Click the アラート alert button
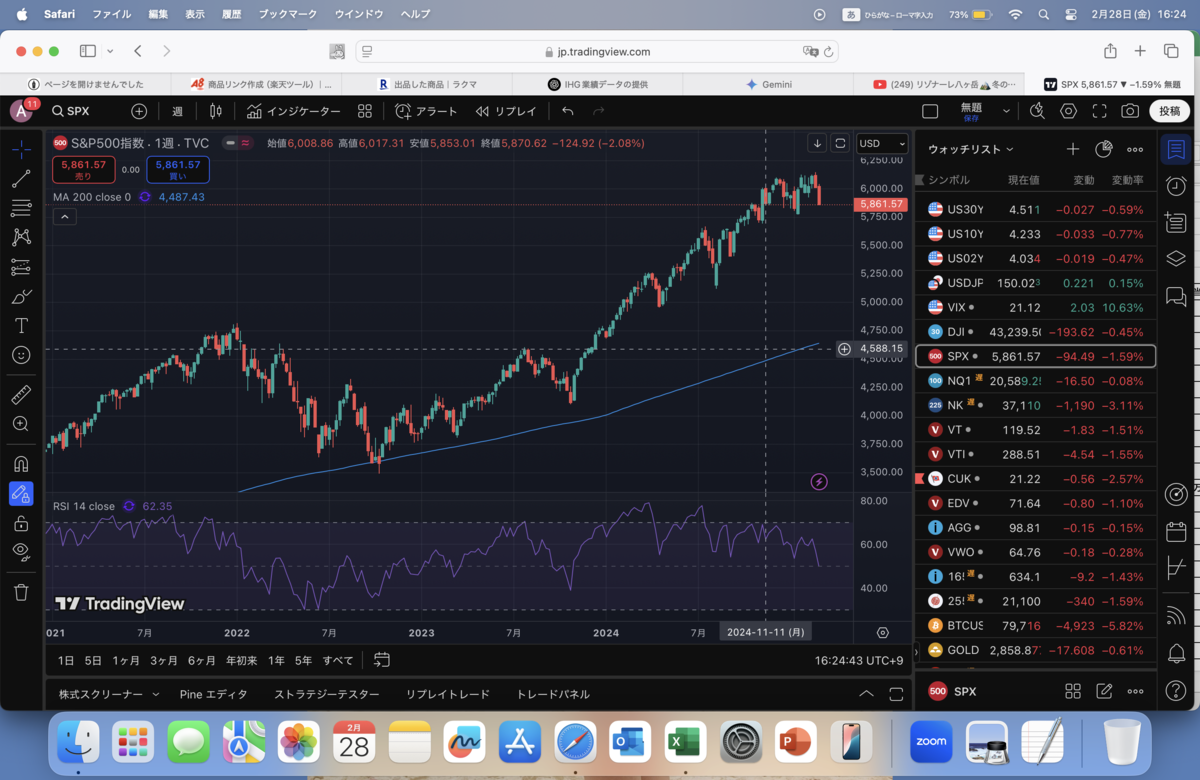 click(x=426, y=111)
